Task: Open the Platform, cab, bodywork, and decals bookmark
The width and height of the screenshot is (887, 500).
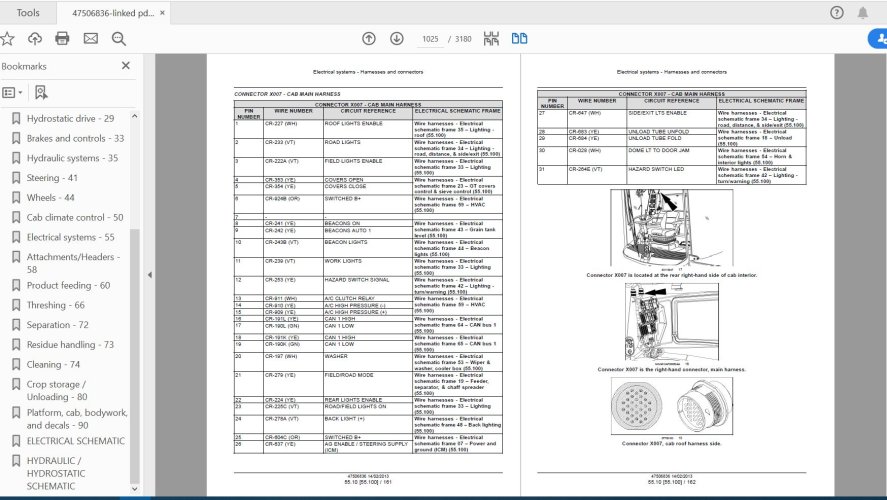Action: (x=77, y=419)
